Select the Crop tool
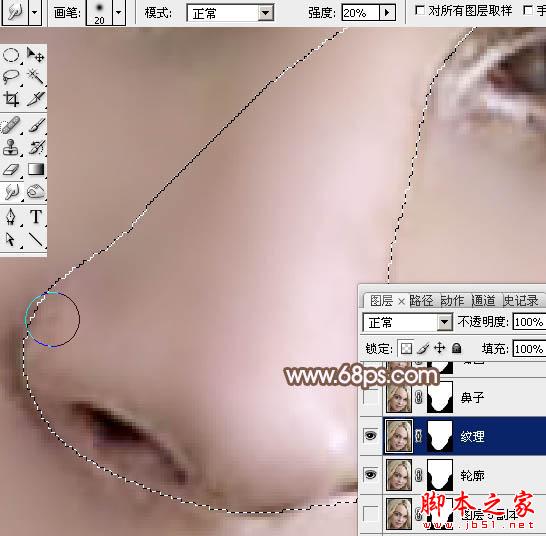 click(11, 99)
